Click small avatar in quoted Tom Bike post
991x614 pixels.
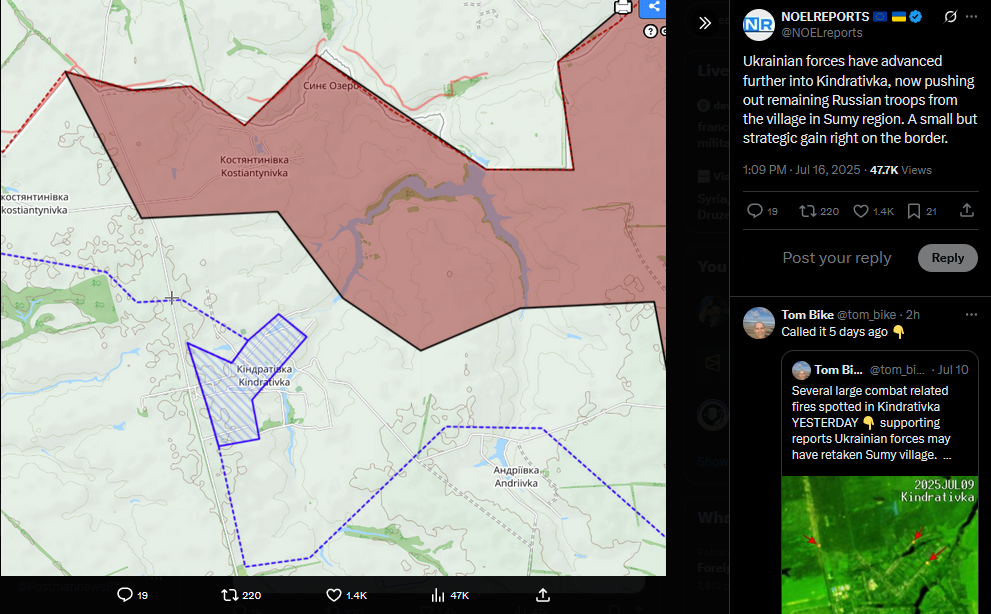(x=801, y=370)
